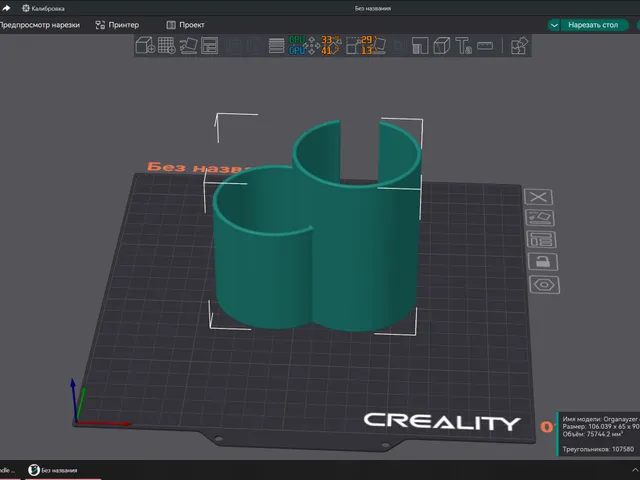Arrange objects on this plate icon
The image size is (640, 480).
pos(541,240)
